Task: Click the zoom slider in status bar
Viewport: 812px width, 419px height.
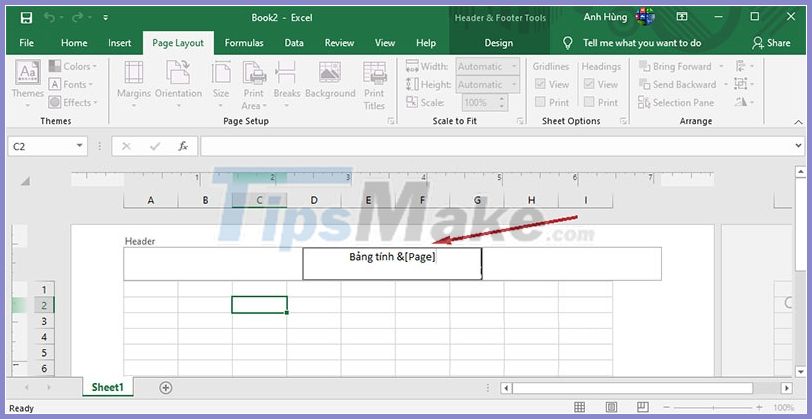Action: tap(713, 408)
